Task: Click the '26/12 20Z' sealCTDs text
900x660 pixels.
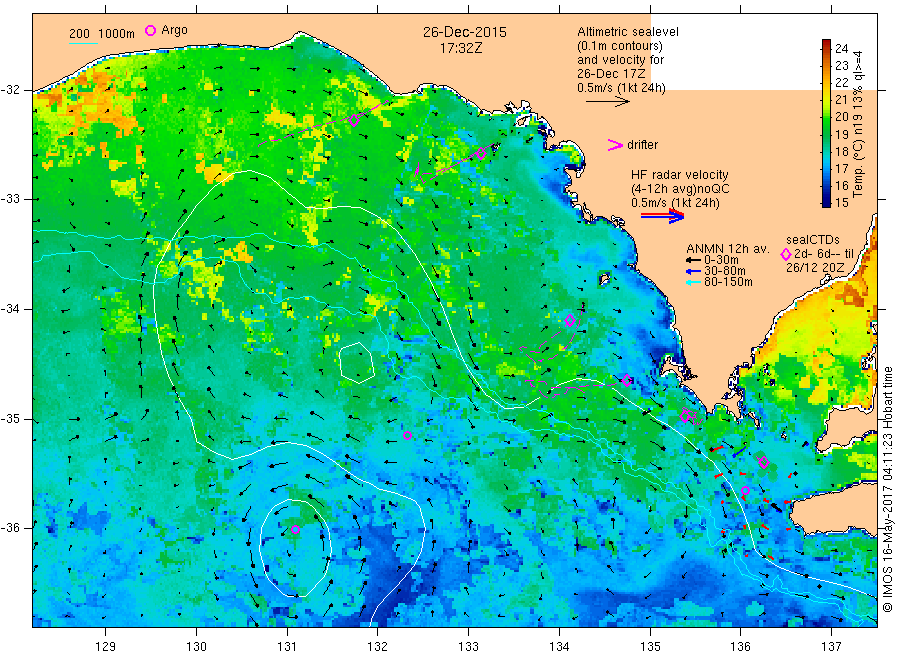Action: click(x=815, y=268)
